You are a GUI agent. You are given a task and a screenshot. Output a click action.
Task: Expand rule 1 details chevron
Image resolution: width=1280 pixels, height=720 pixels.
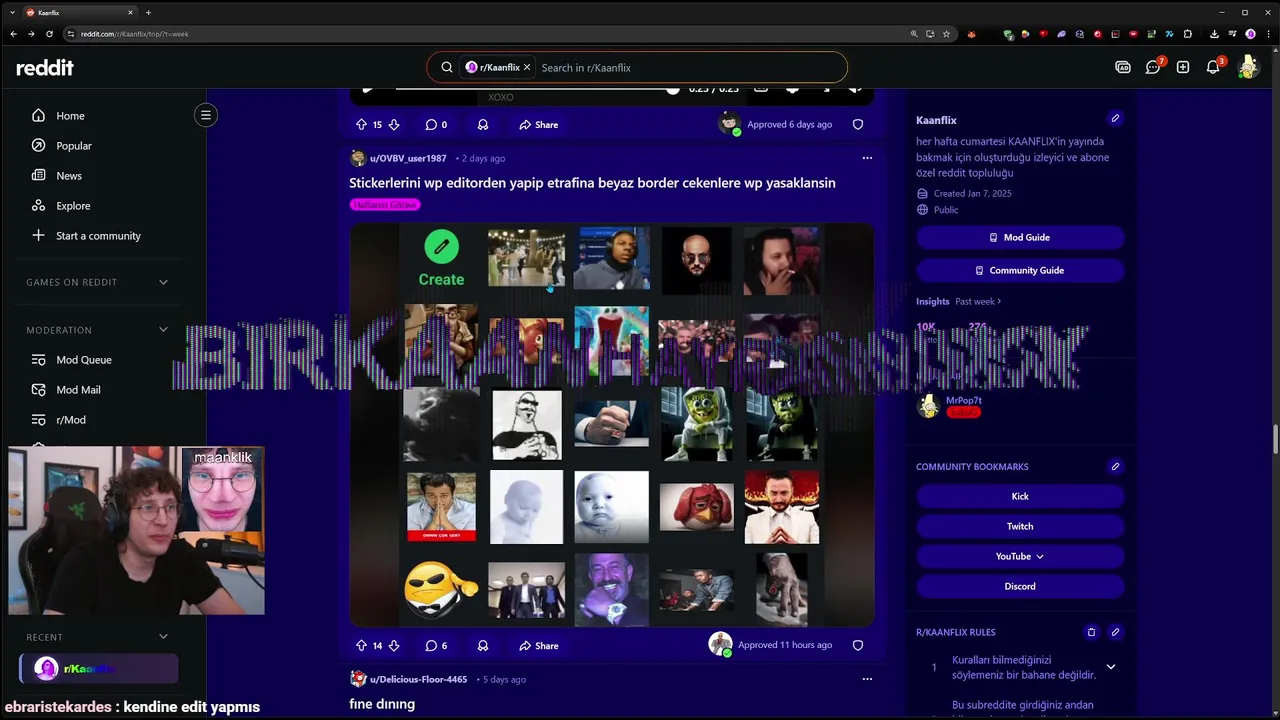click(1110, 667)
